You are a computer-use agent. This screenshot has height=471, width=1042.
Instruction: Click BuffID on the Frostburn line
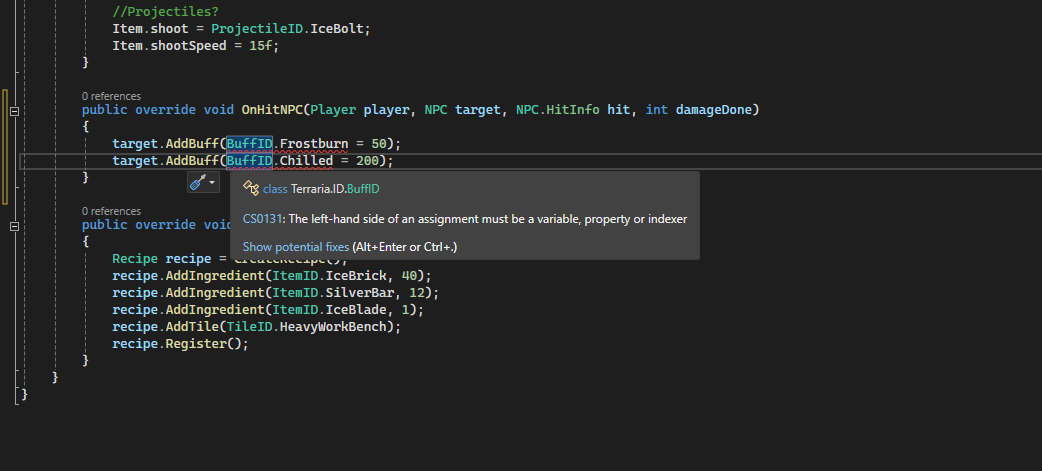coord(249,143)
